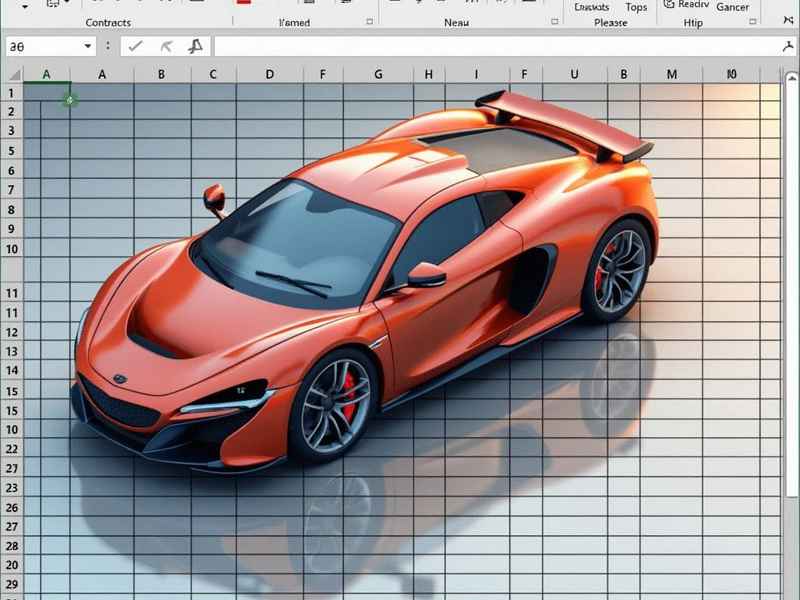Click the Tops ribbon button
The width and height of the screenshot is (800, 600).
(636, 7)
